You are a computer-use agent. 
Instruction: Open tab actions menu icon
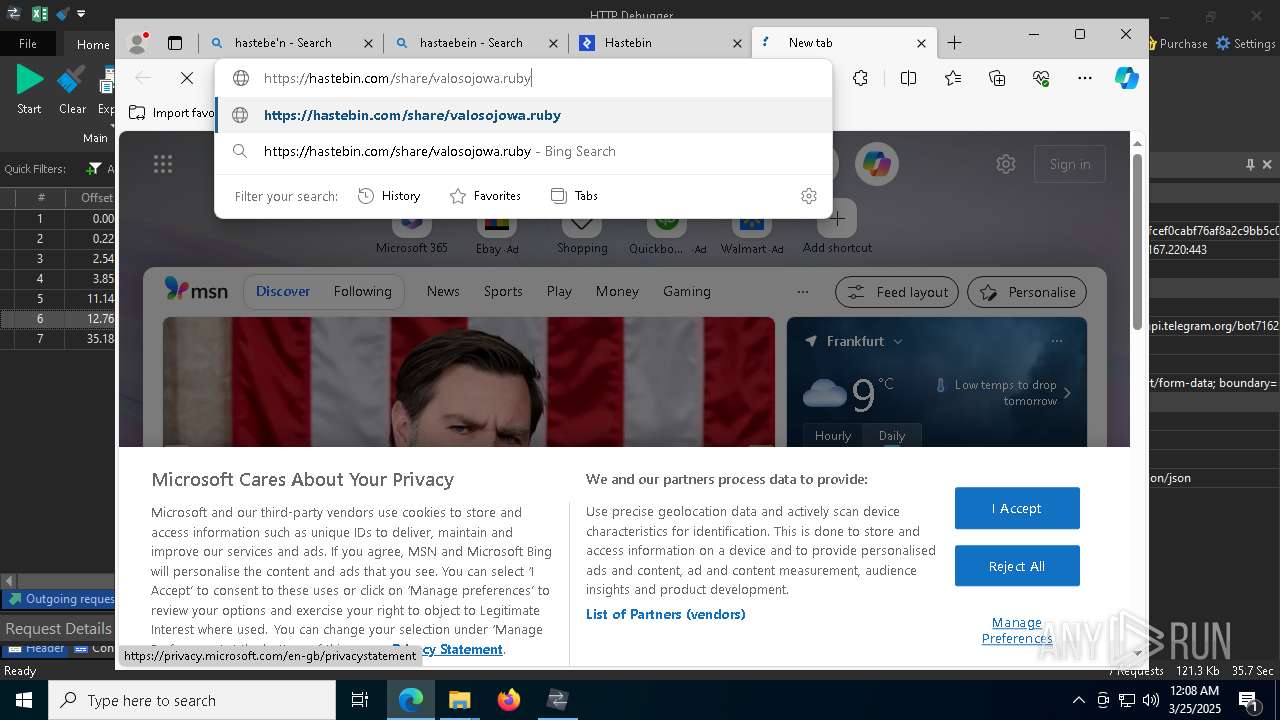tap(175, 43)
